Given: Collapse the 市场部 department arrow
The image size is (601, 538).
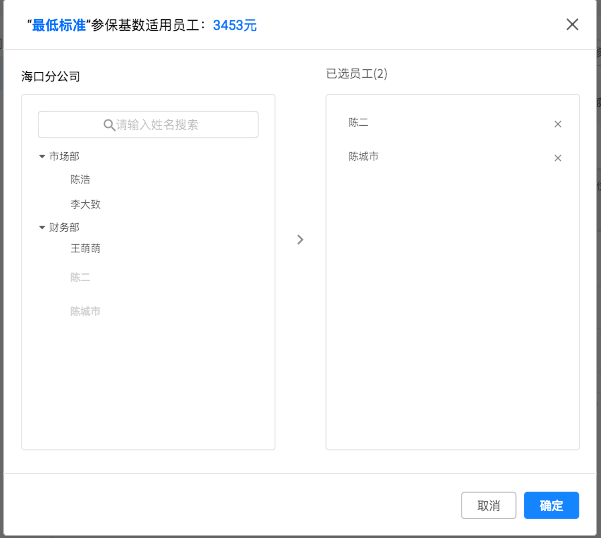Looking at the screenshot, I should (42, 157).
